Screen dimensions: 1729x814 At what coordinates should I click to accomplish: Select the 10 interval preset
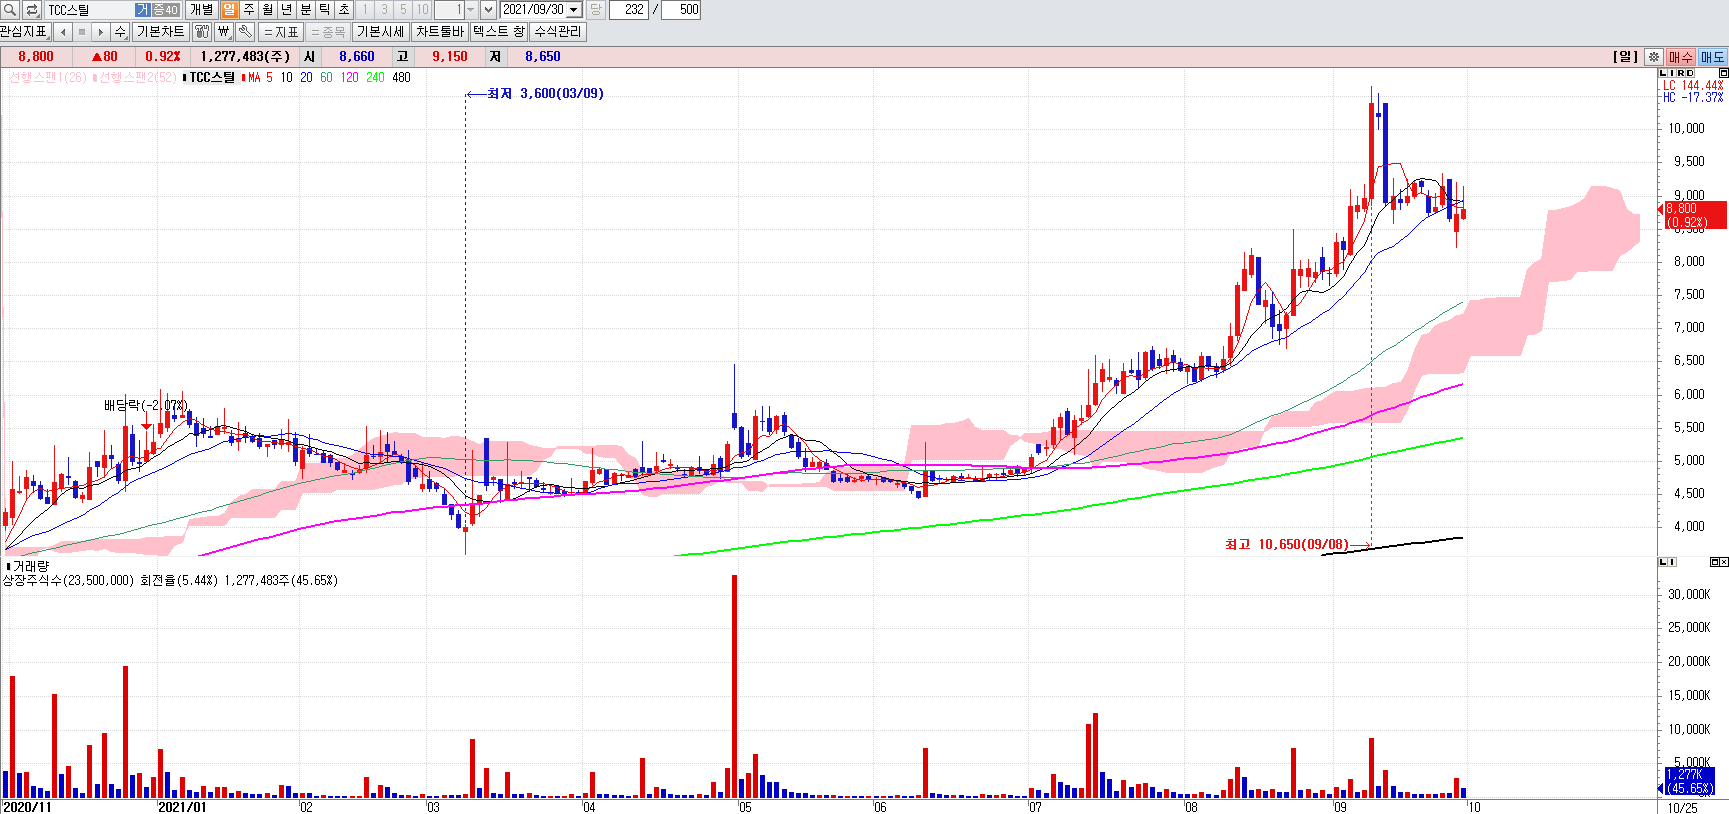click(x=422, y=10)
